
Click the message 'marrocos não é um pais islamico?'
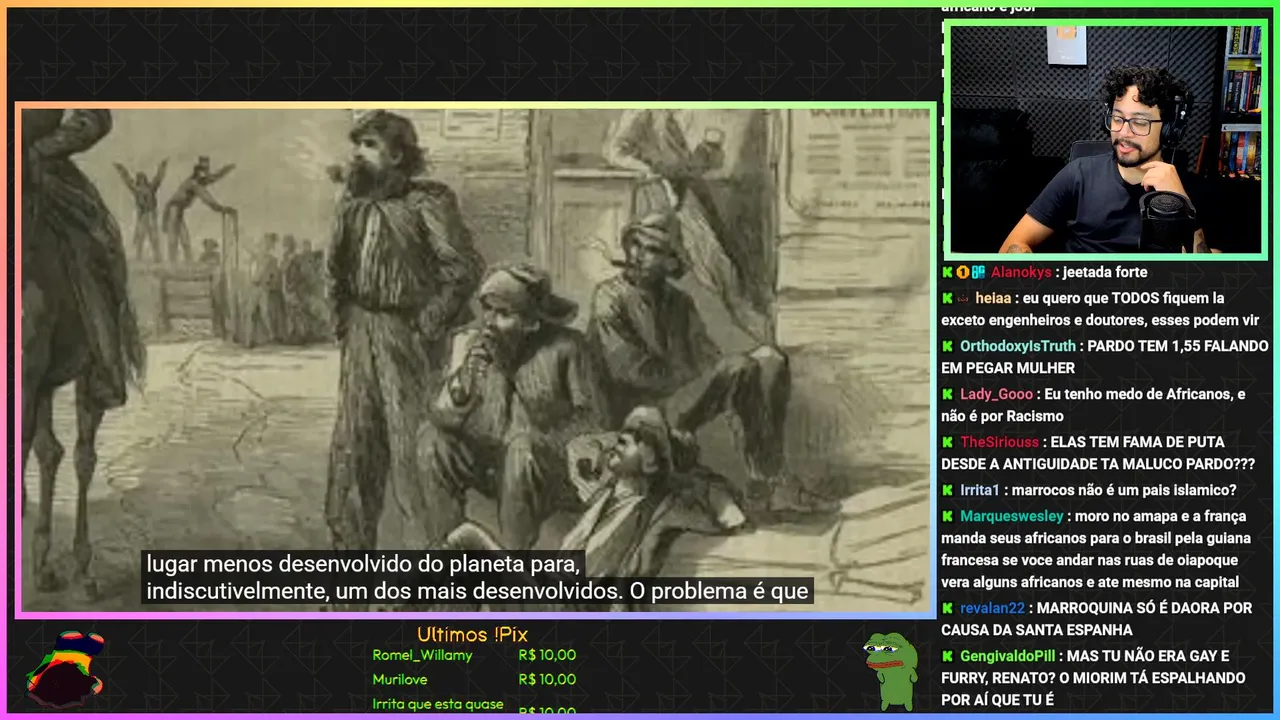(x=1124, y=490)
